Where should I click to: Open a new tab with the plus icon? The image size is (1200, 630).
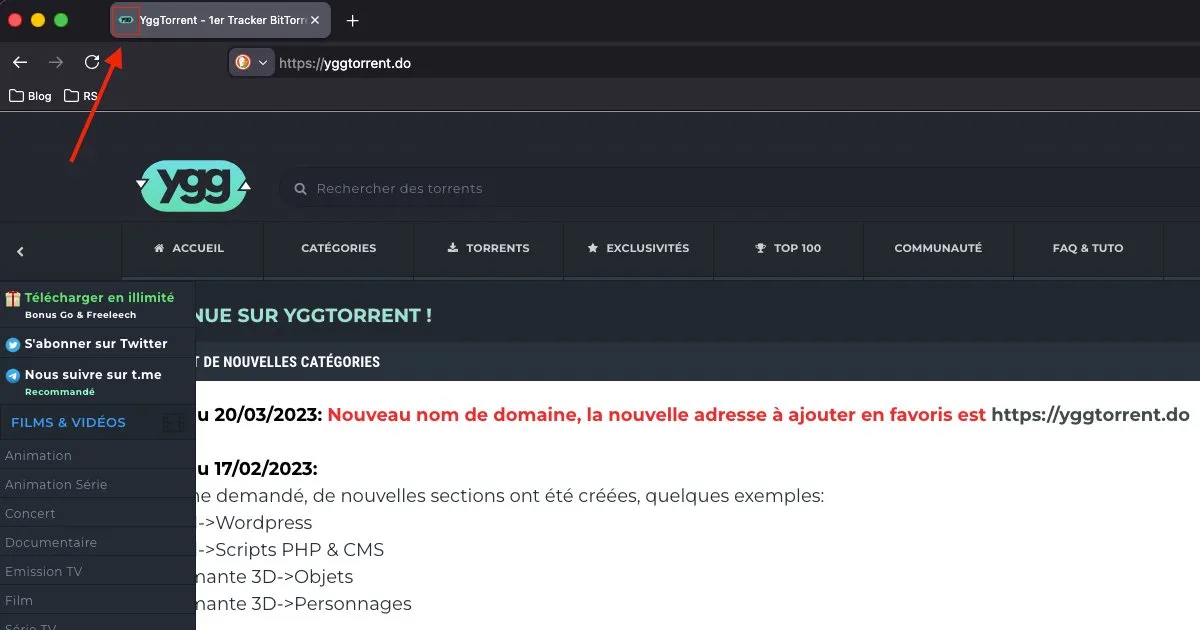352,20
